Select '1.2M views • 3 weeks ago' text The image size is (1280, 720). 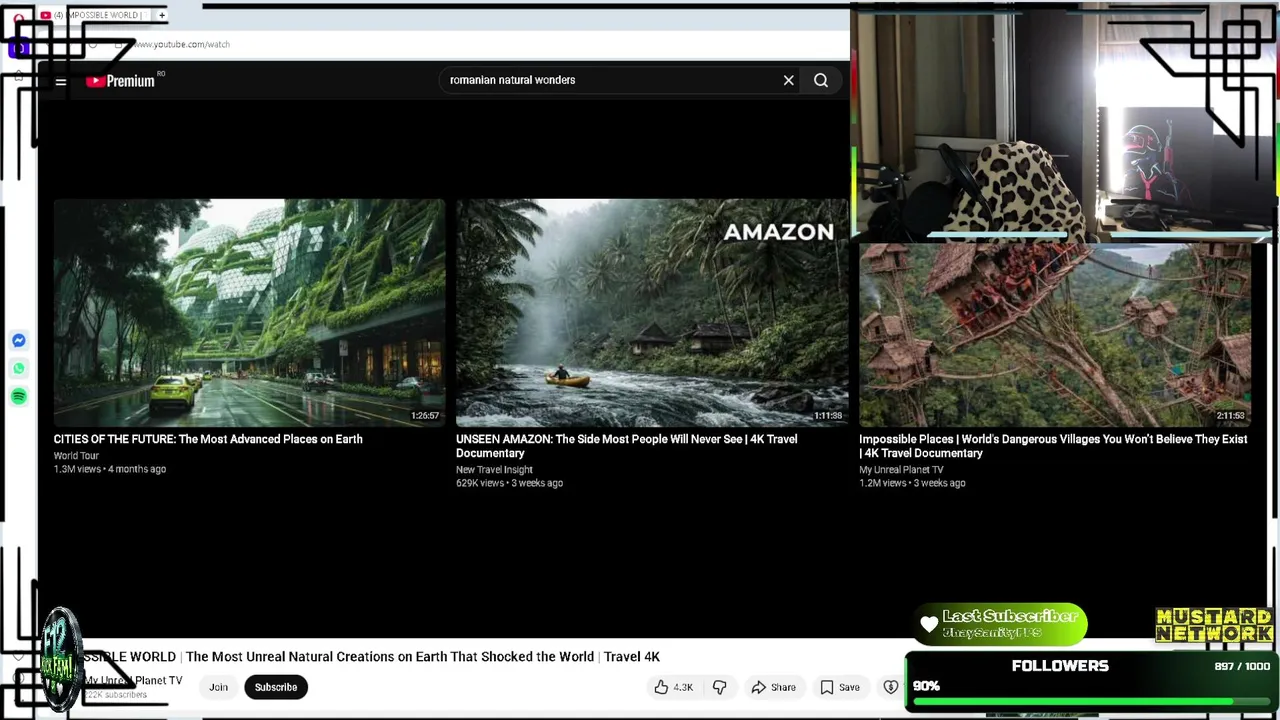click(912, 483)
